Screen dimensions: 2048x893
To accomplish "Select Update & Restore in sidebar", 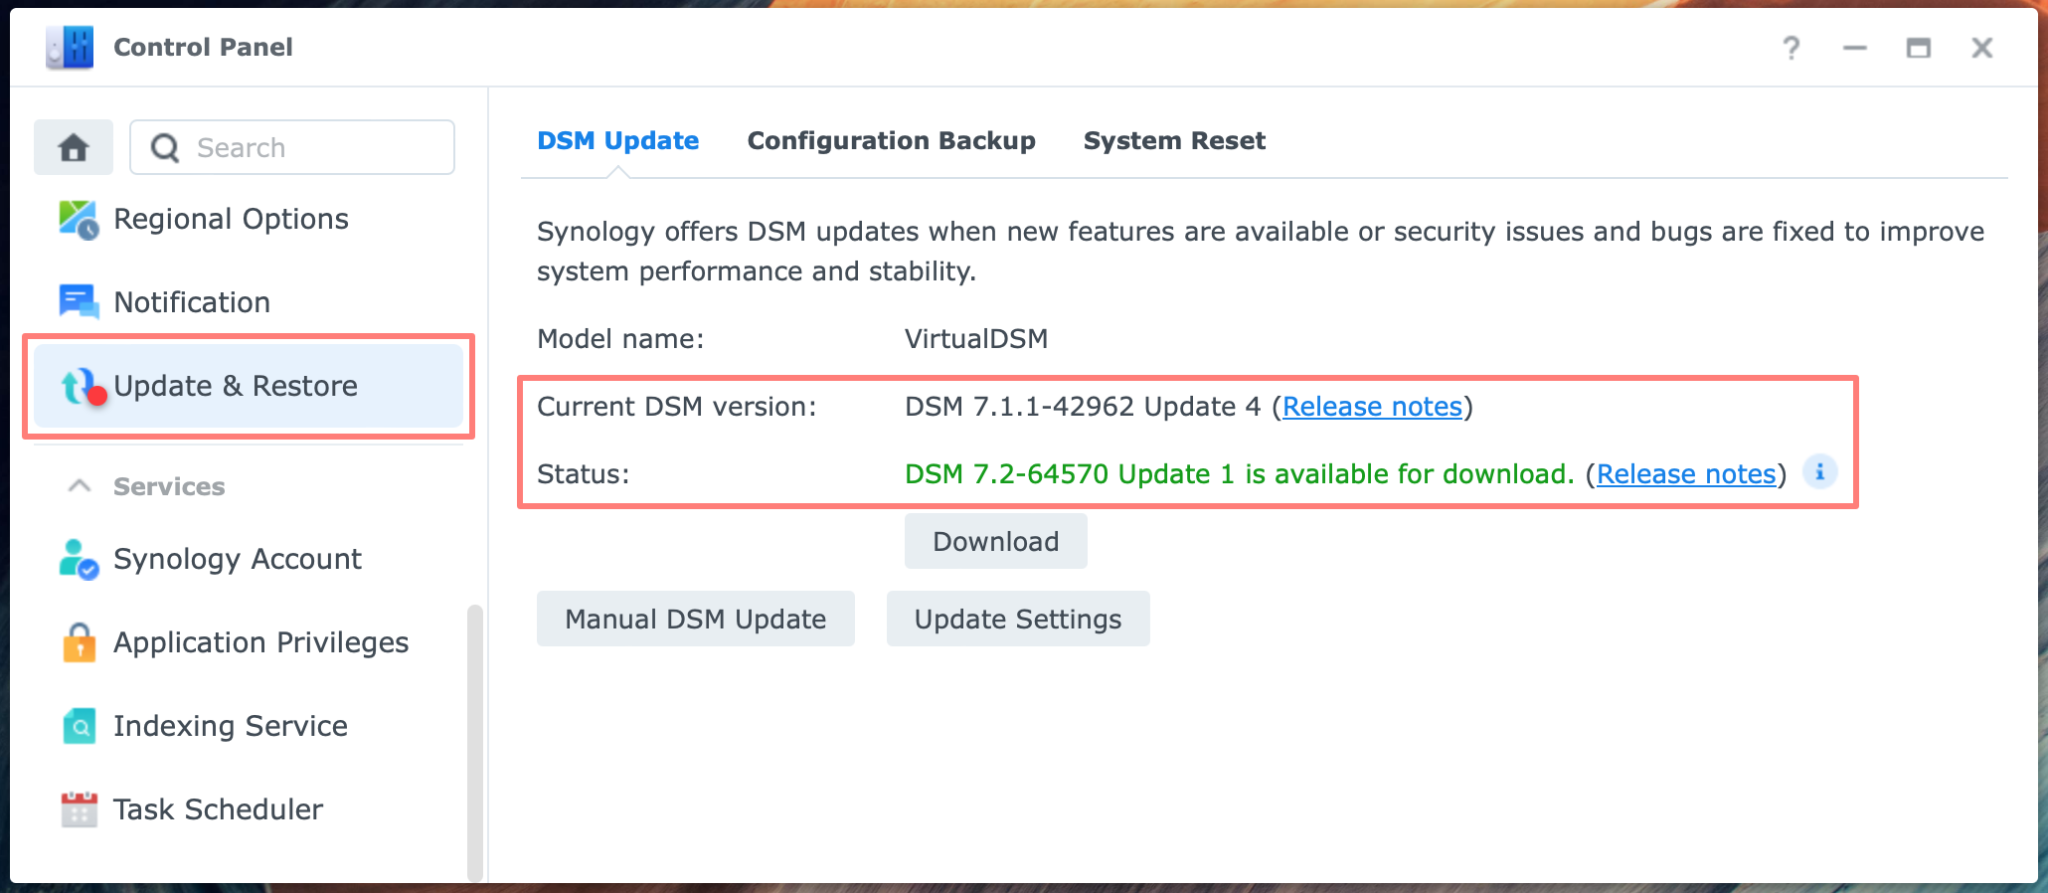I will [248, 386].
